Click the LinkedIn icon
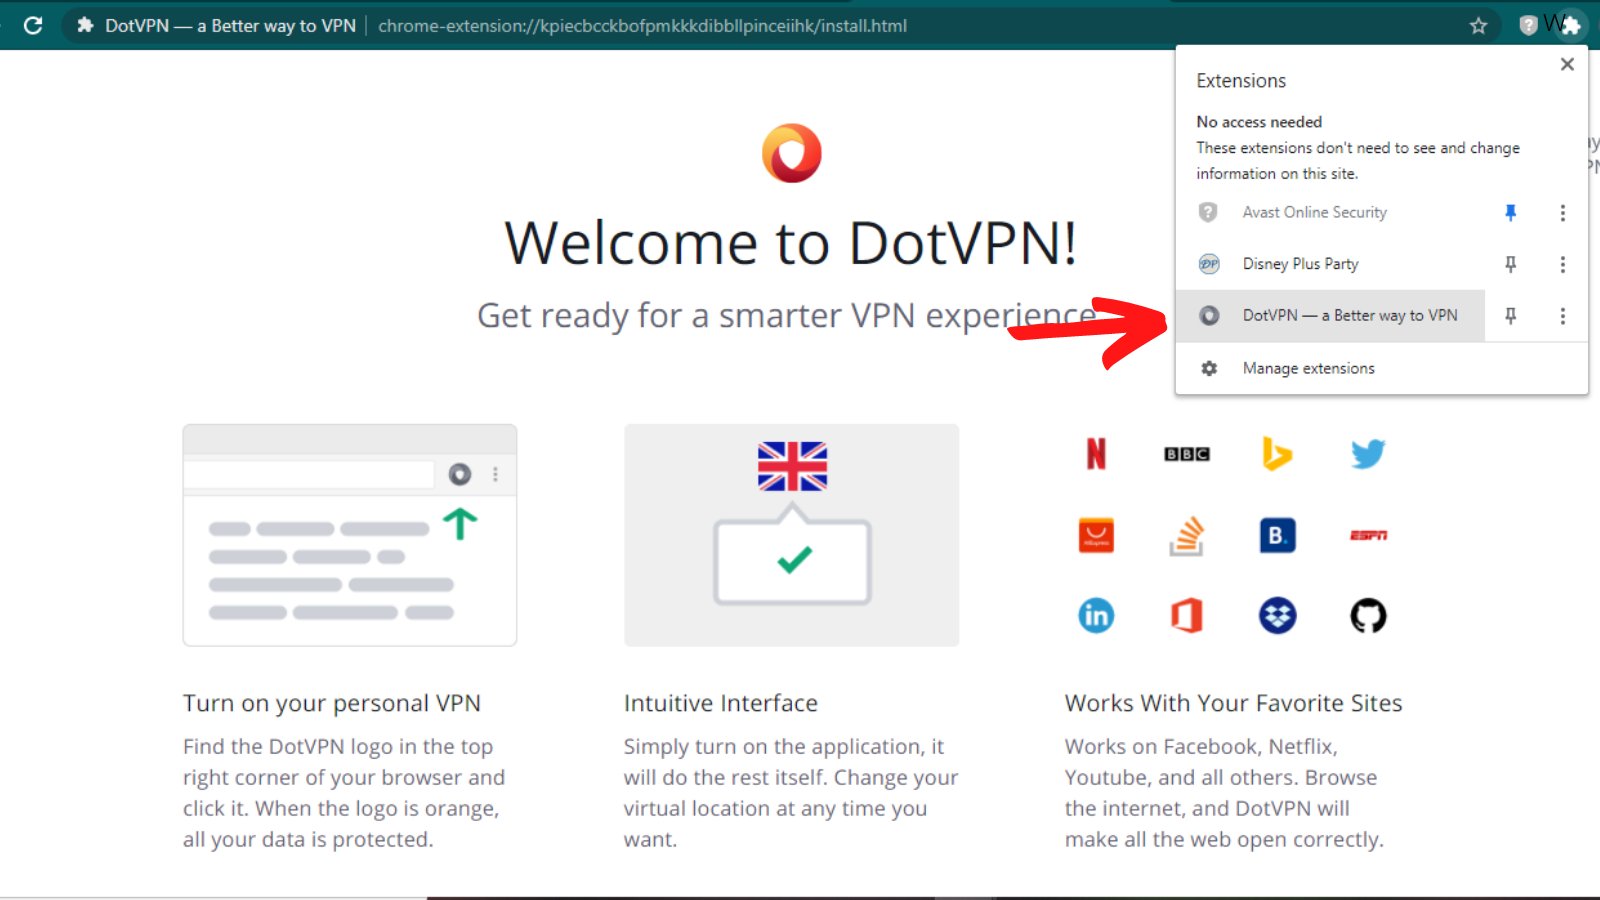The height and width of the screenshot is (900, 1600). 1096,616
